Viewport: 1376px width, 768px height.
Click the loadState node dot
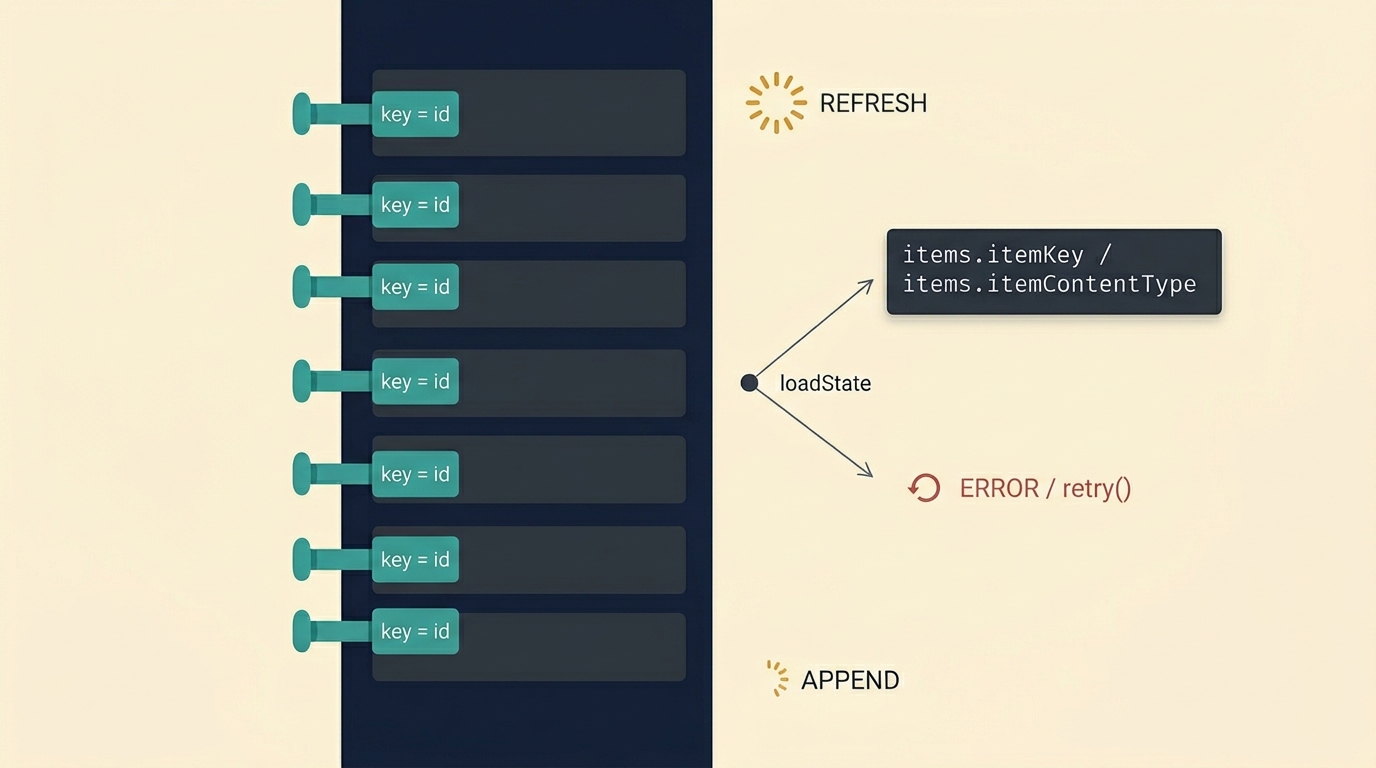click(x=749, y=383)
